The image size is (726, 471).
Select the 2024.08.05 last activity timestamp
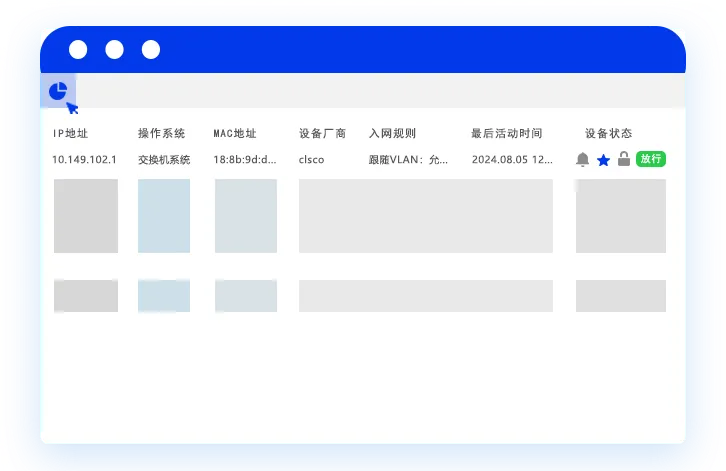pyautogui.click(x=512, y=159)
